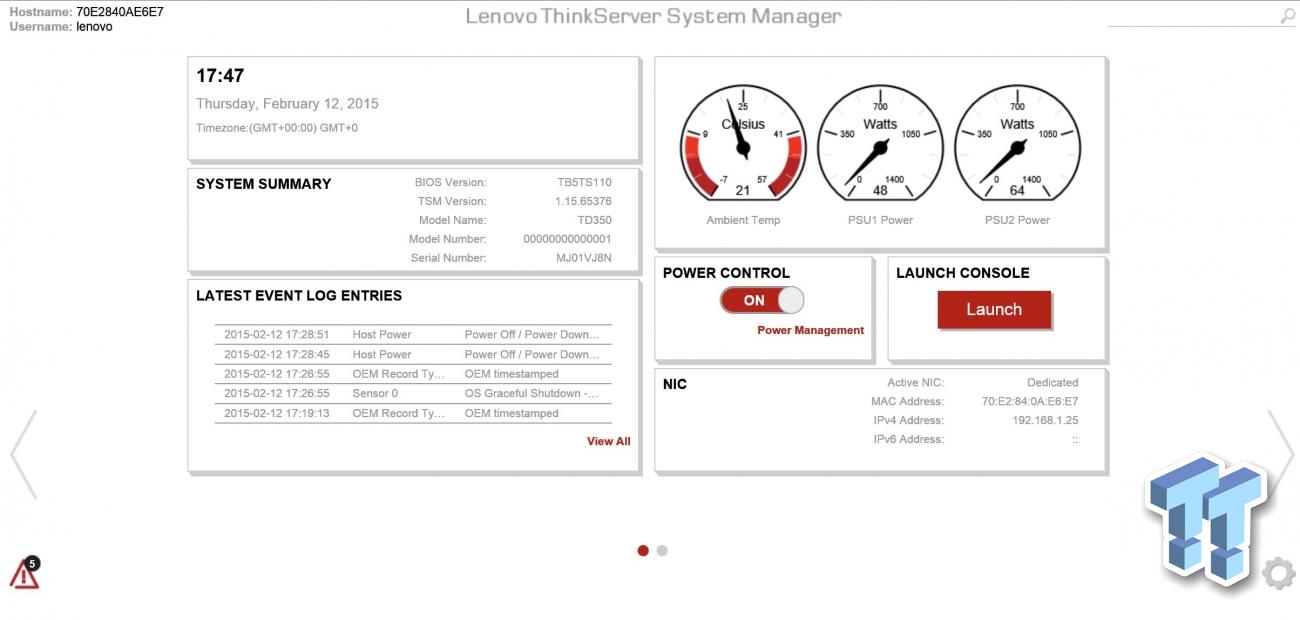Toggle the Power Control switch to OFF
The width and height of the screenshot is (1300, 620).
point(762,299)
